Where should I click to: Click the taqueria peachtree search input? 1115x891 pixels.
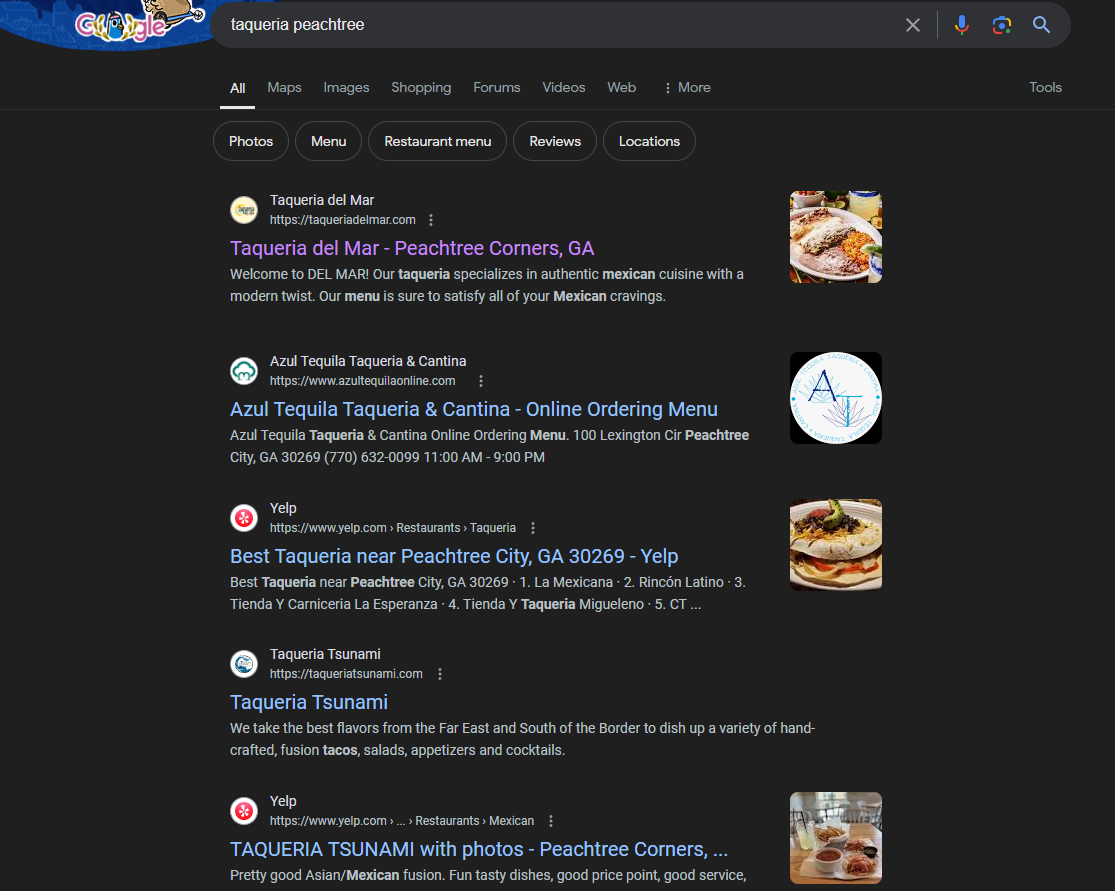point(555,25)
